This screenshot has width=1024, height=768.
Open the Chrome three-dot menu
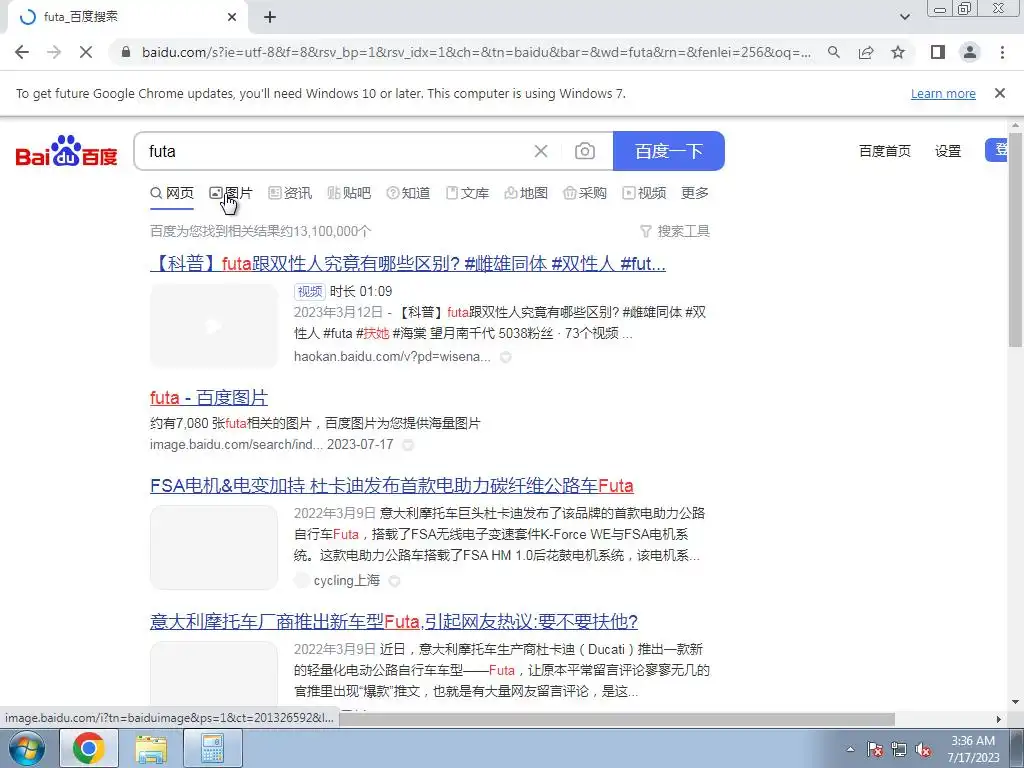[1002, 52]
